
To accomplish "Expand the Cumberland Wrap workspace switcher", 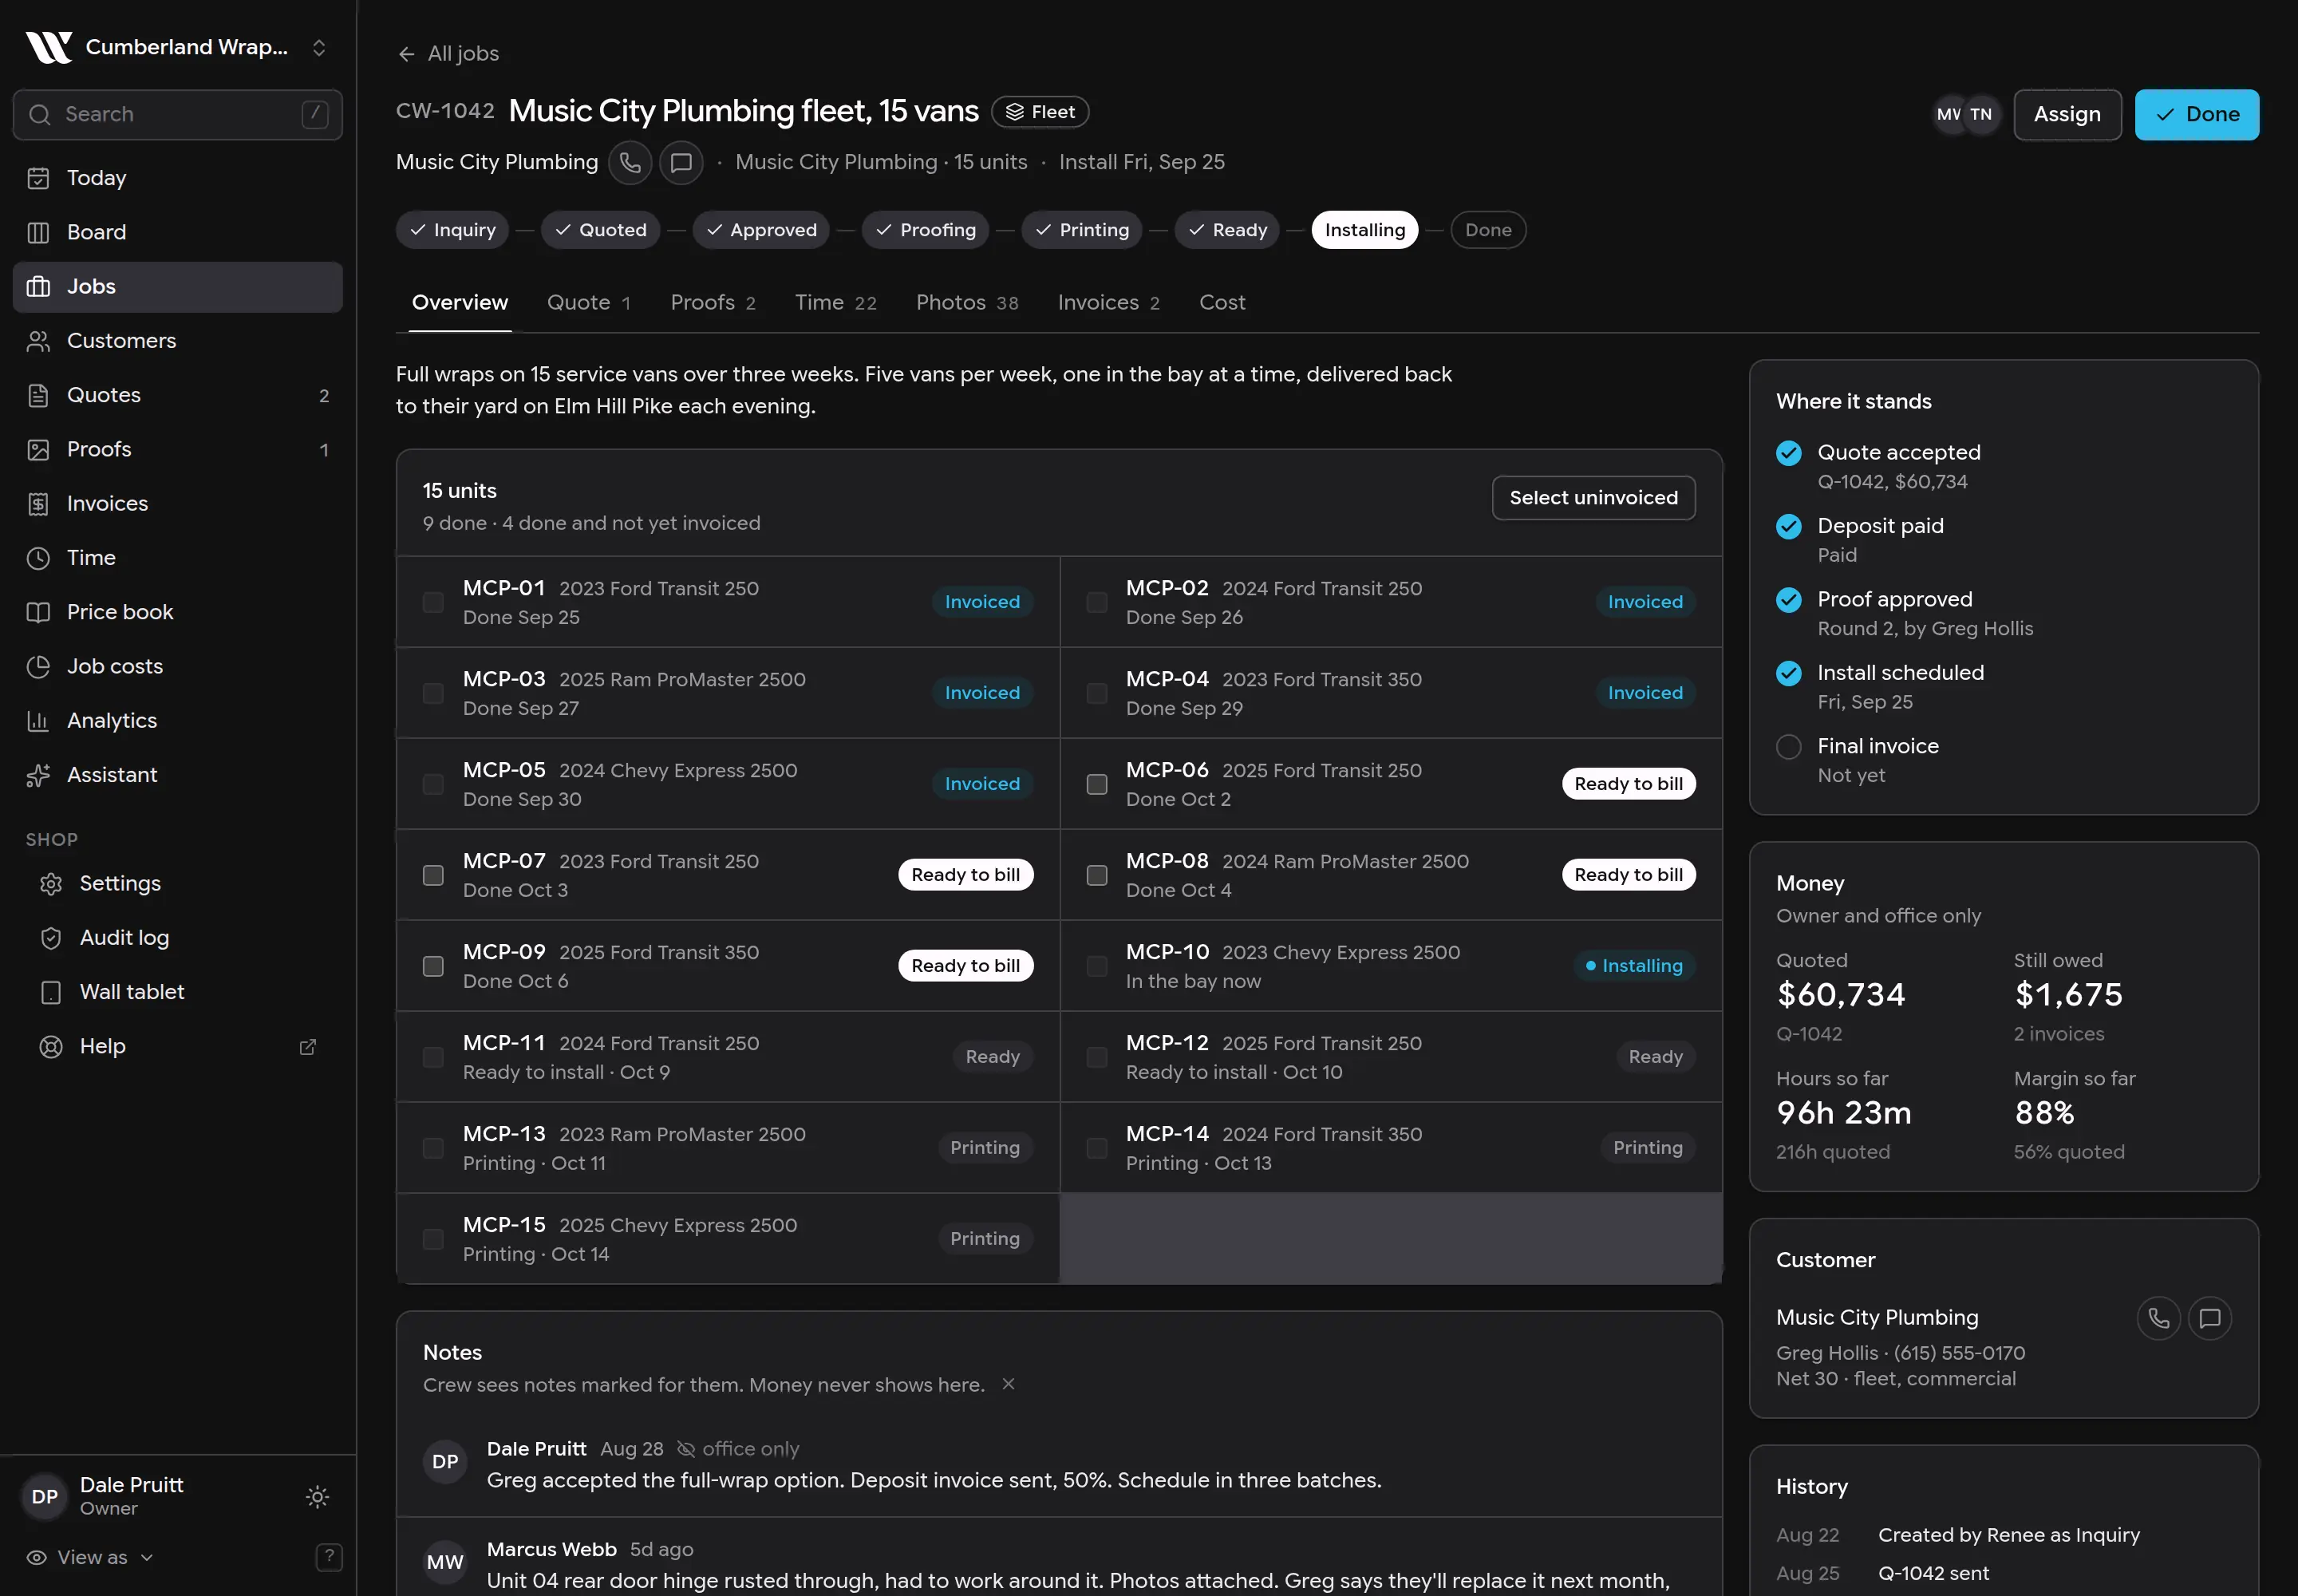I will click(177, 47).
